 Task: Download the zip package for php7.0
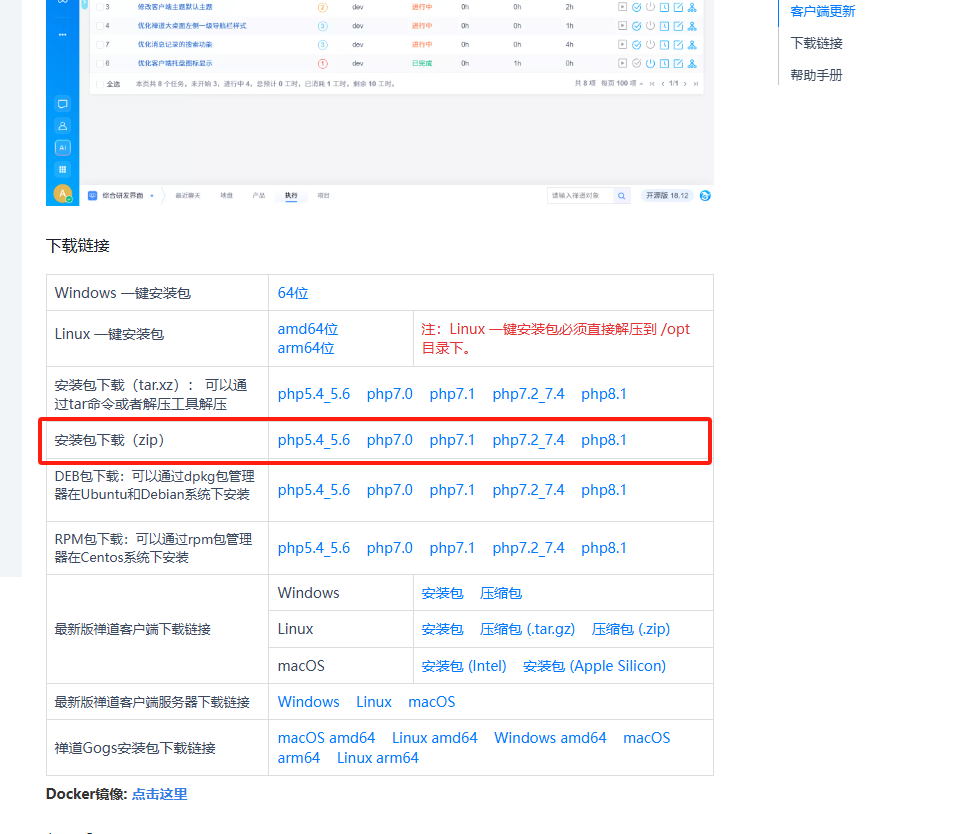[x=390, y=440]
